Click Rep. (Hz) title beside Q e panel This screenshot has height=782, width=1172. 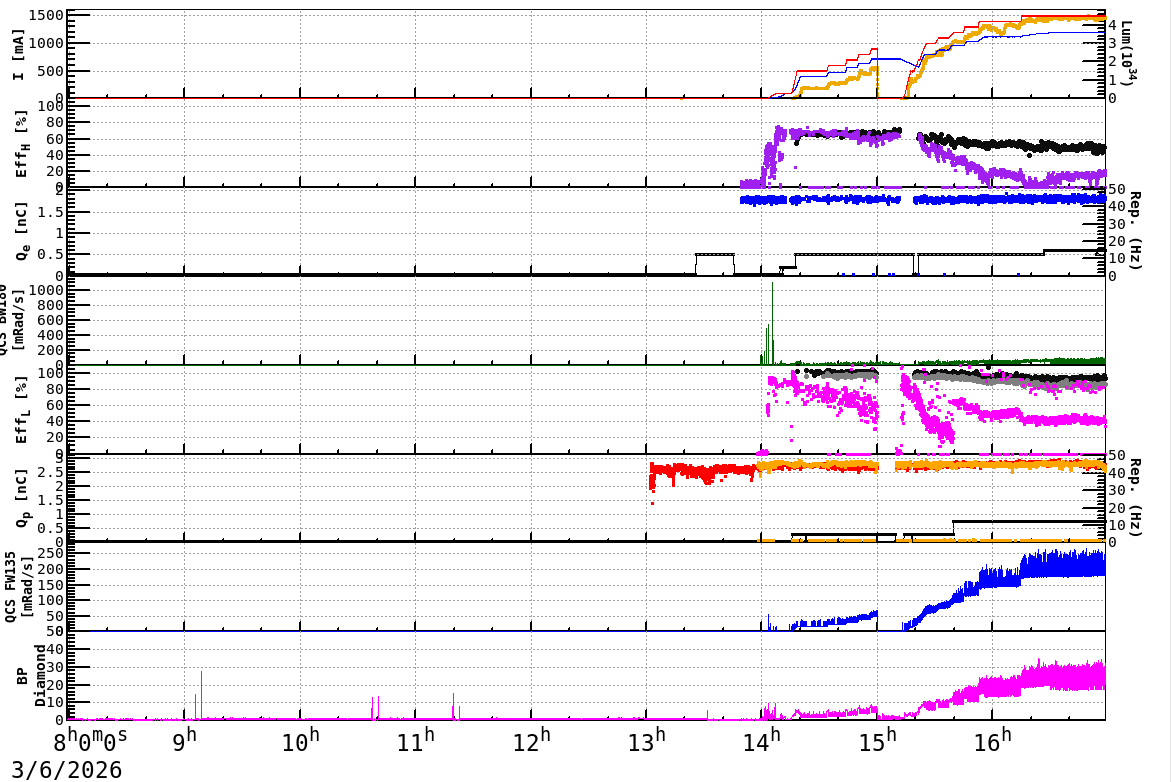tap(1135, 231)
